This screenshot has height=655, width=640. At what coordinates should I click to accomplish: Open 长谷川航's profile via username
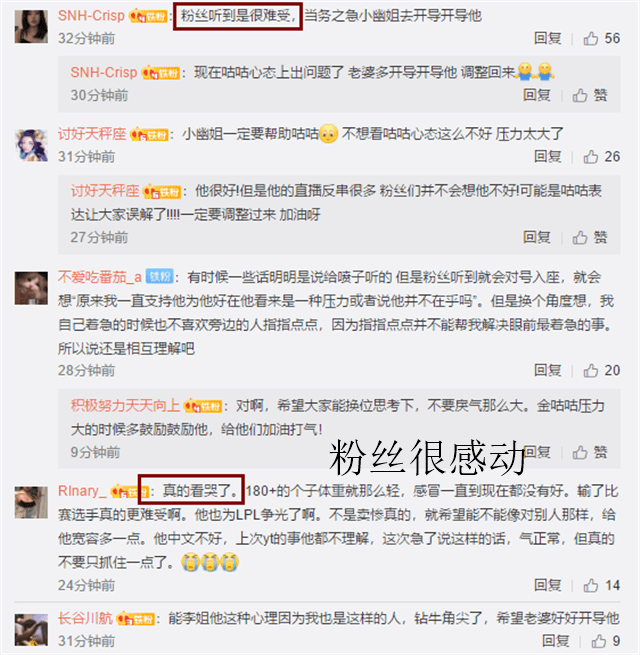pyautogui.click(x=85, y=618)
